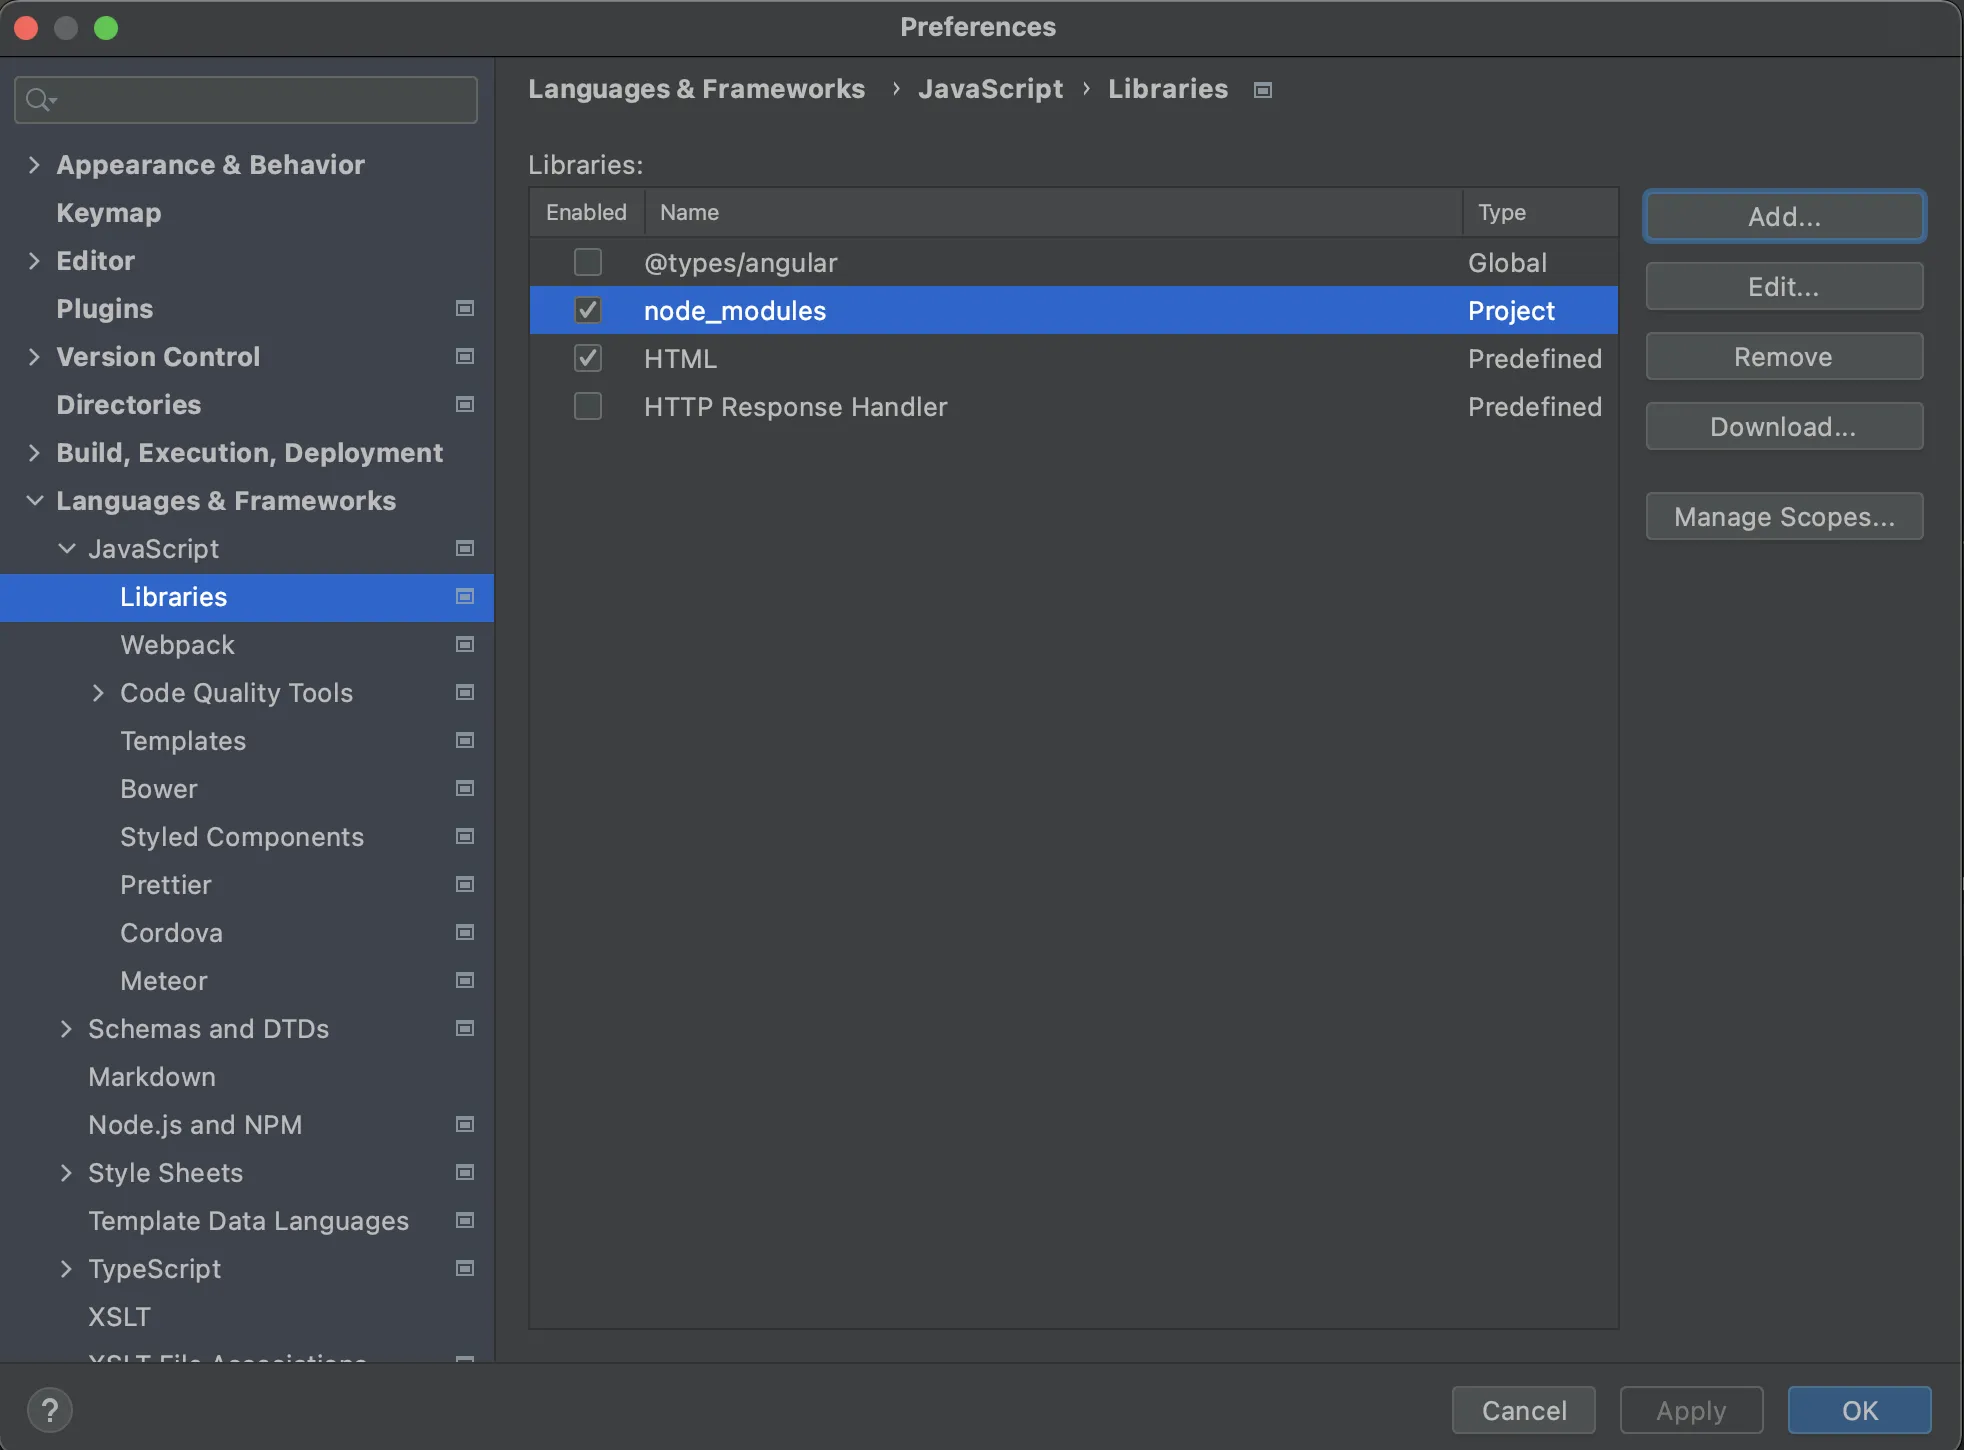Image resolution: width=1964 pixels, height=1450 pixels.
Task: Uncheck the node_modules library checkbox
Action: click(588, 311)
